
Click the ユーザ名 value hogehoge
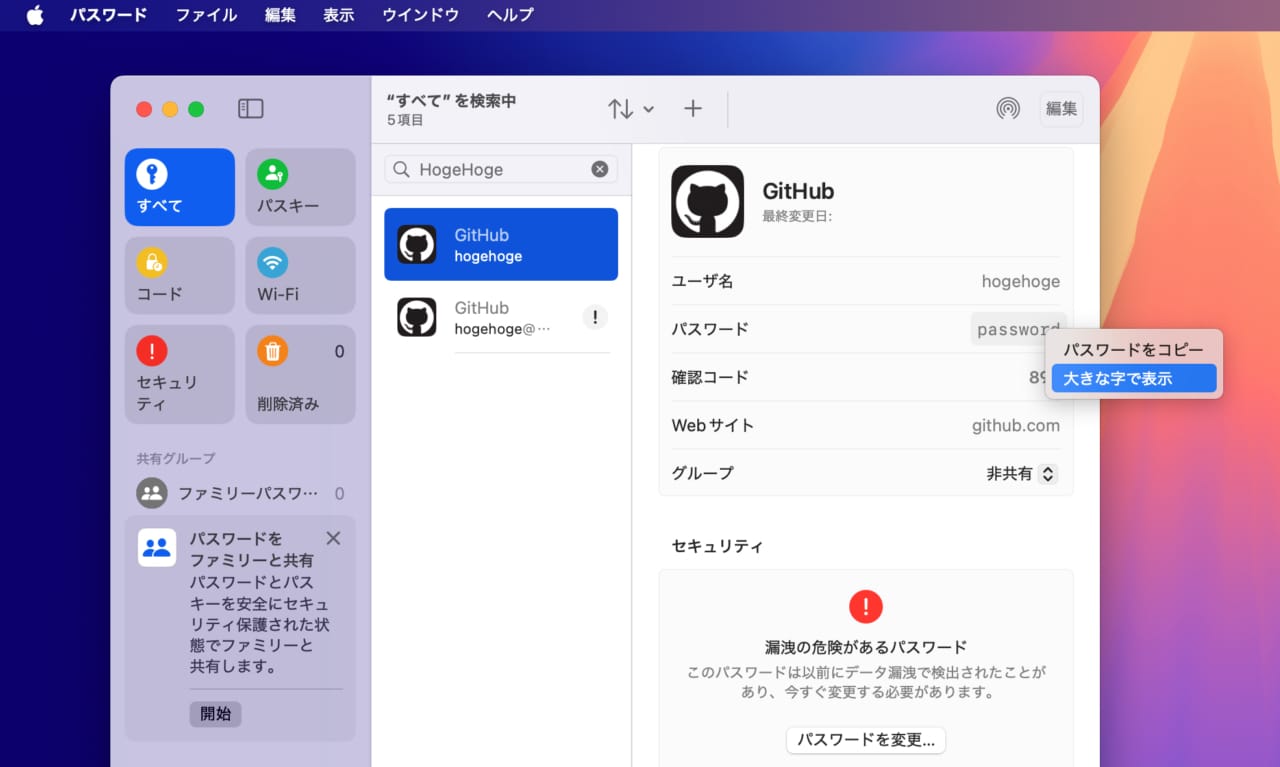(x=1020, y=281)
